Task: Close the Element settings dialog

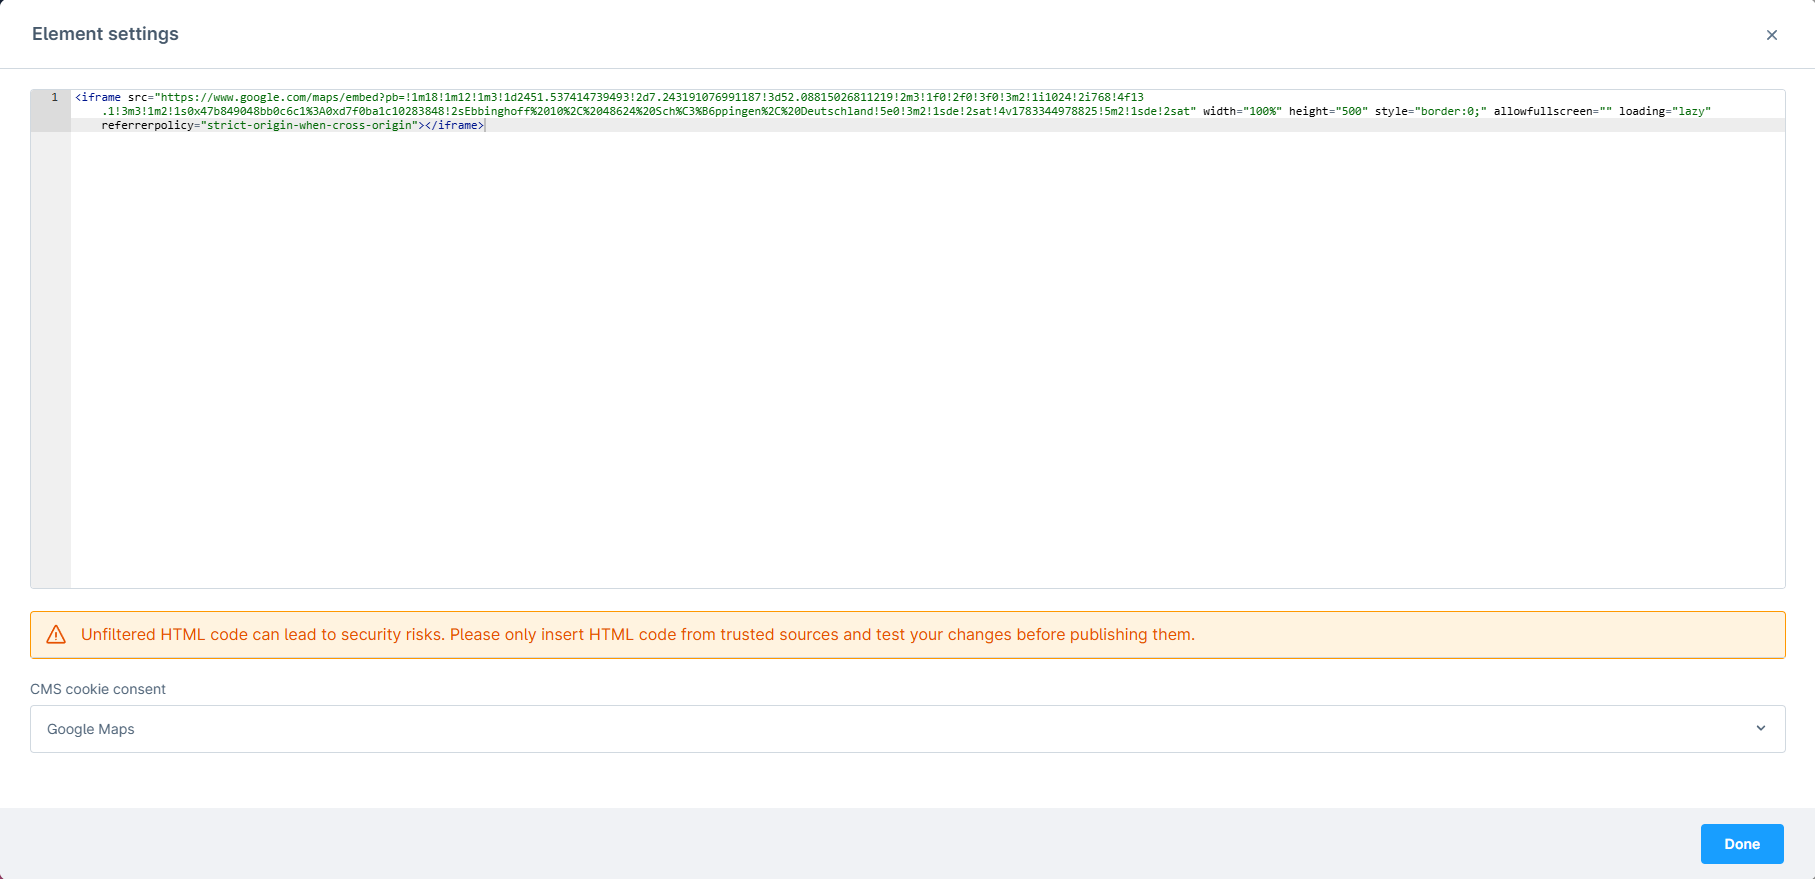Action: [x=1771, y=35]
